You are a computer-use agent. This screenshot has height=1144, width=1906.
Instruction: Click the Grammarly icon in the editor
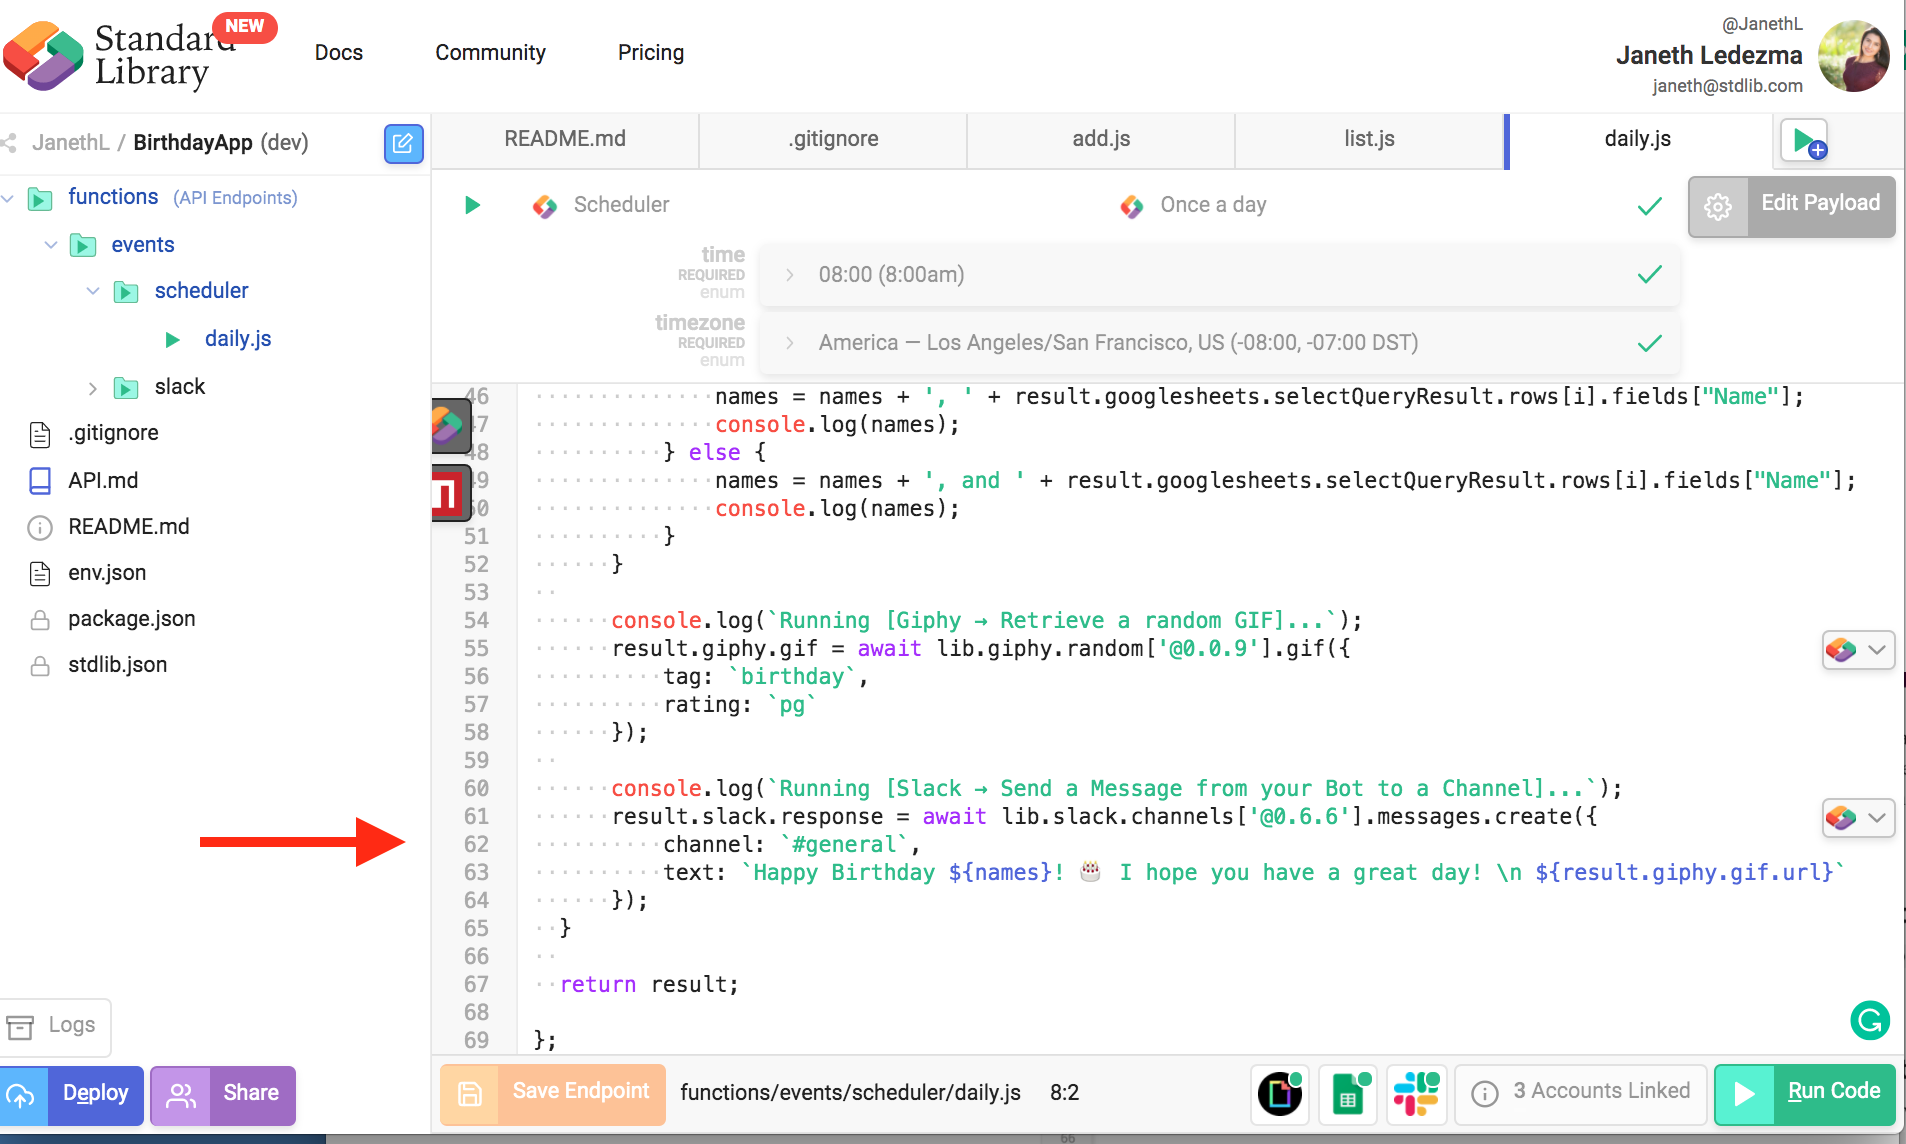tap(1869, 1021)
